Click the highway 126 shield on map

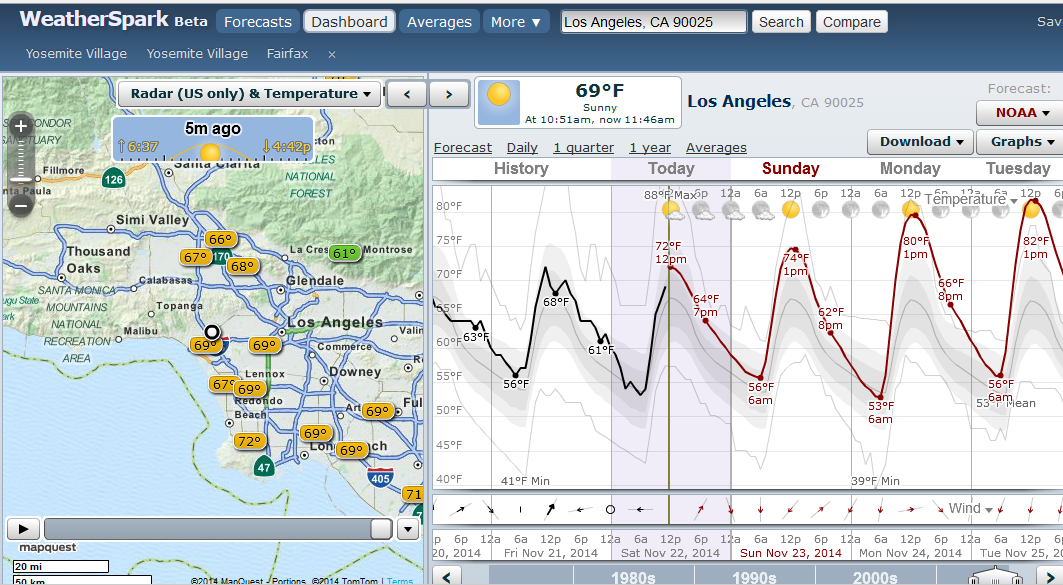pyautogui.click(x=113, y=180)
